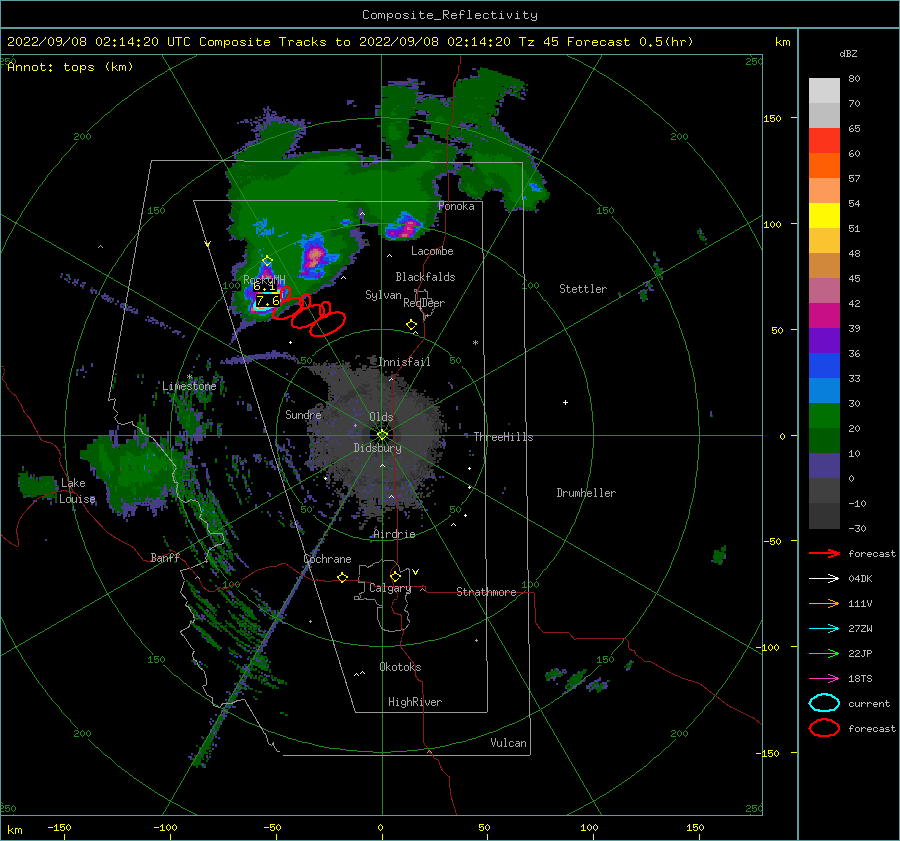This screenshot has height=841, width=900.
Task: Click the Didsbury city label
Action: [378, 448]
